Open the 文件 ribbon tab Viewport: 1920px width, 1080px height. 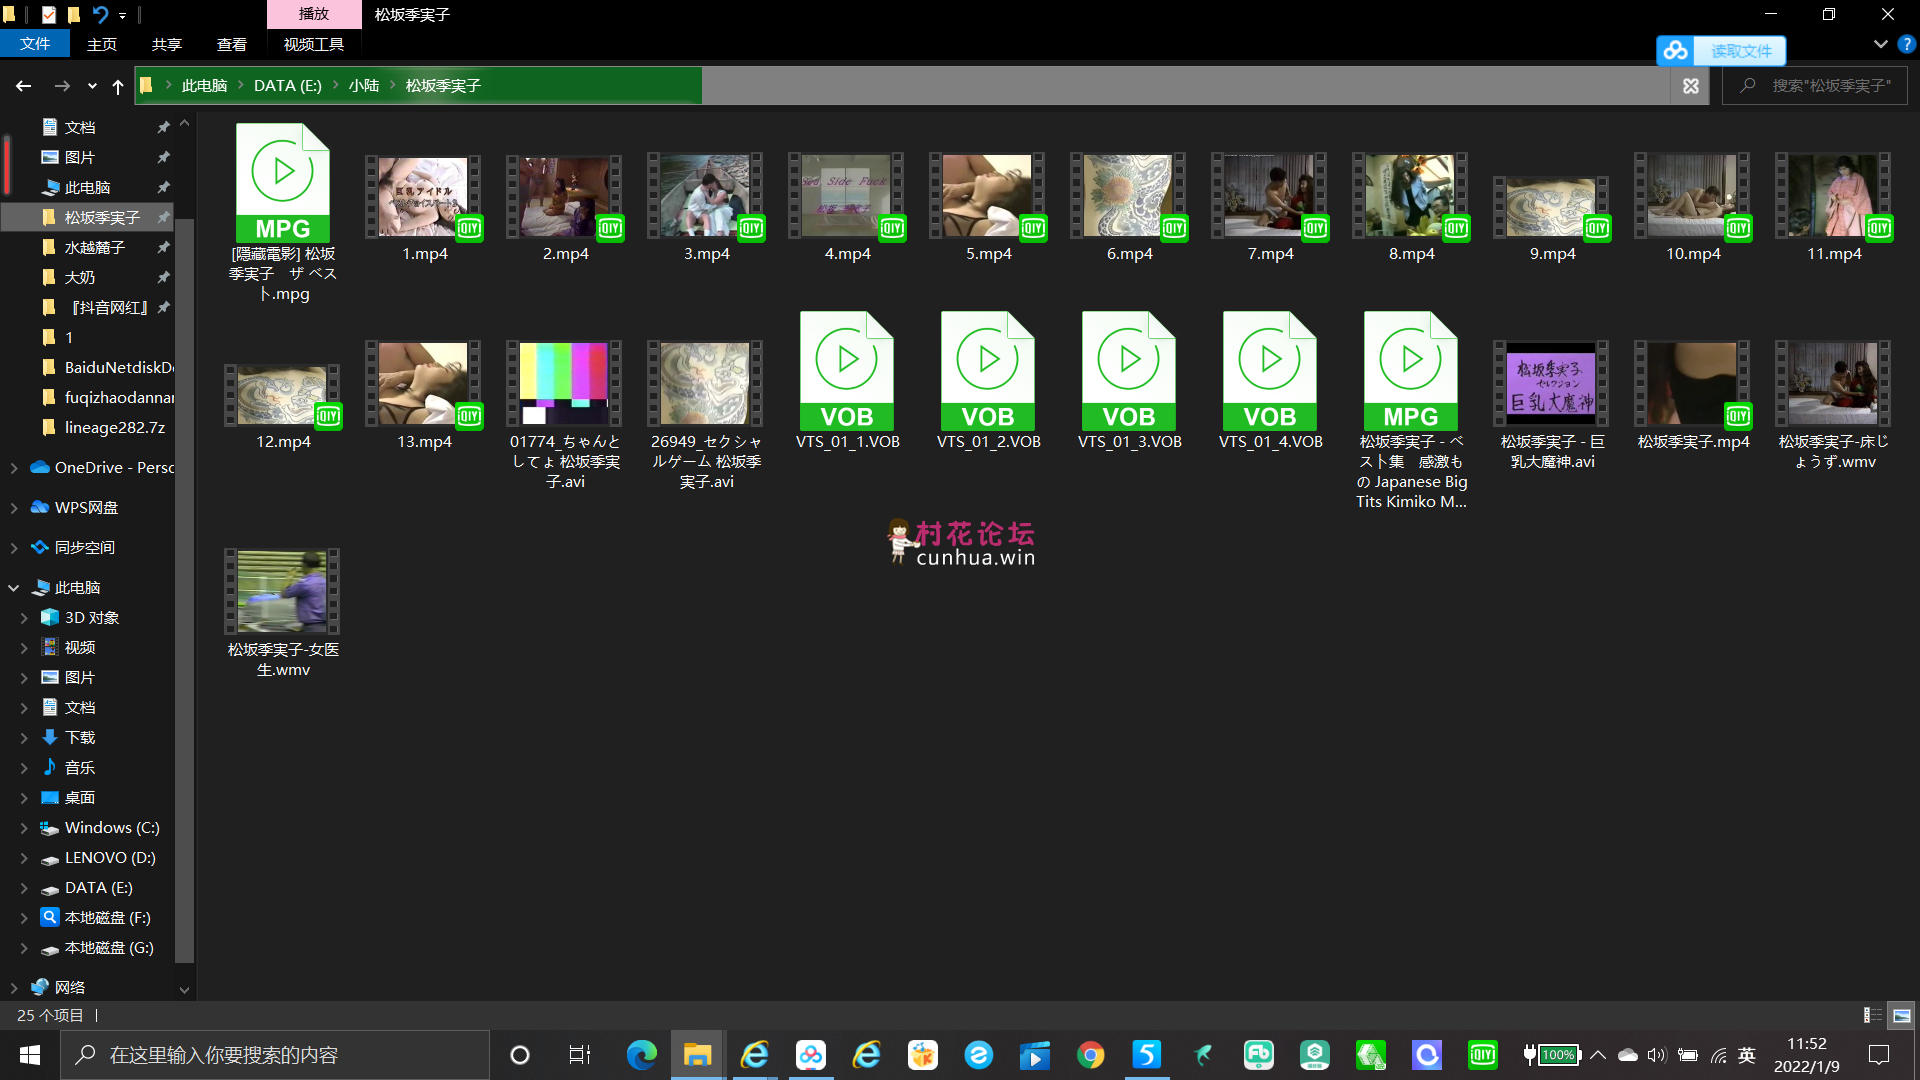(x=34, y=44)
